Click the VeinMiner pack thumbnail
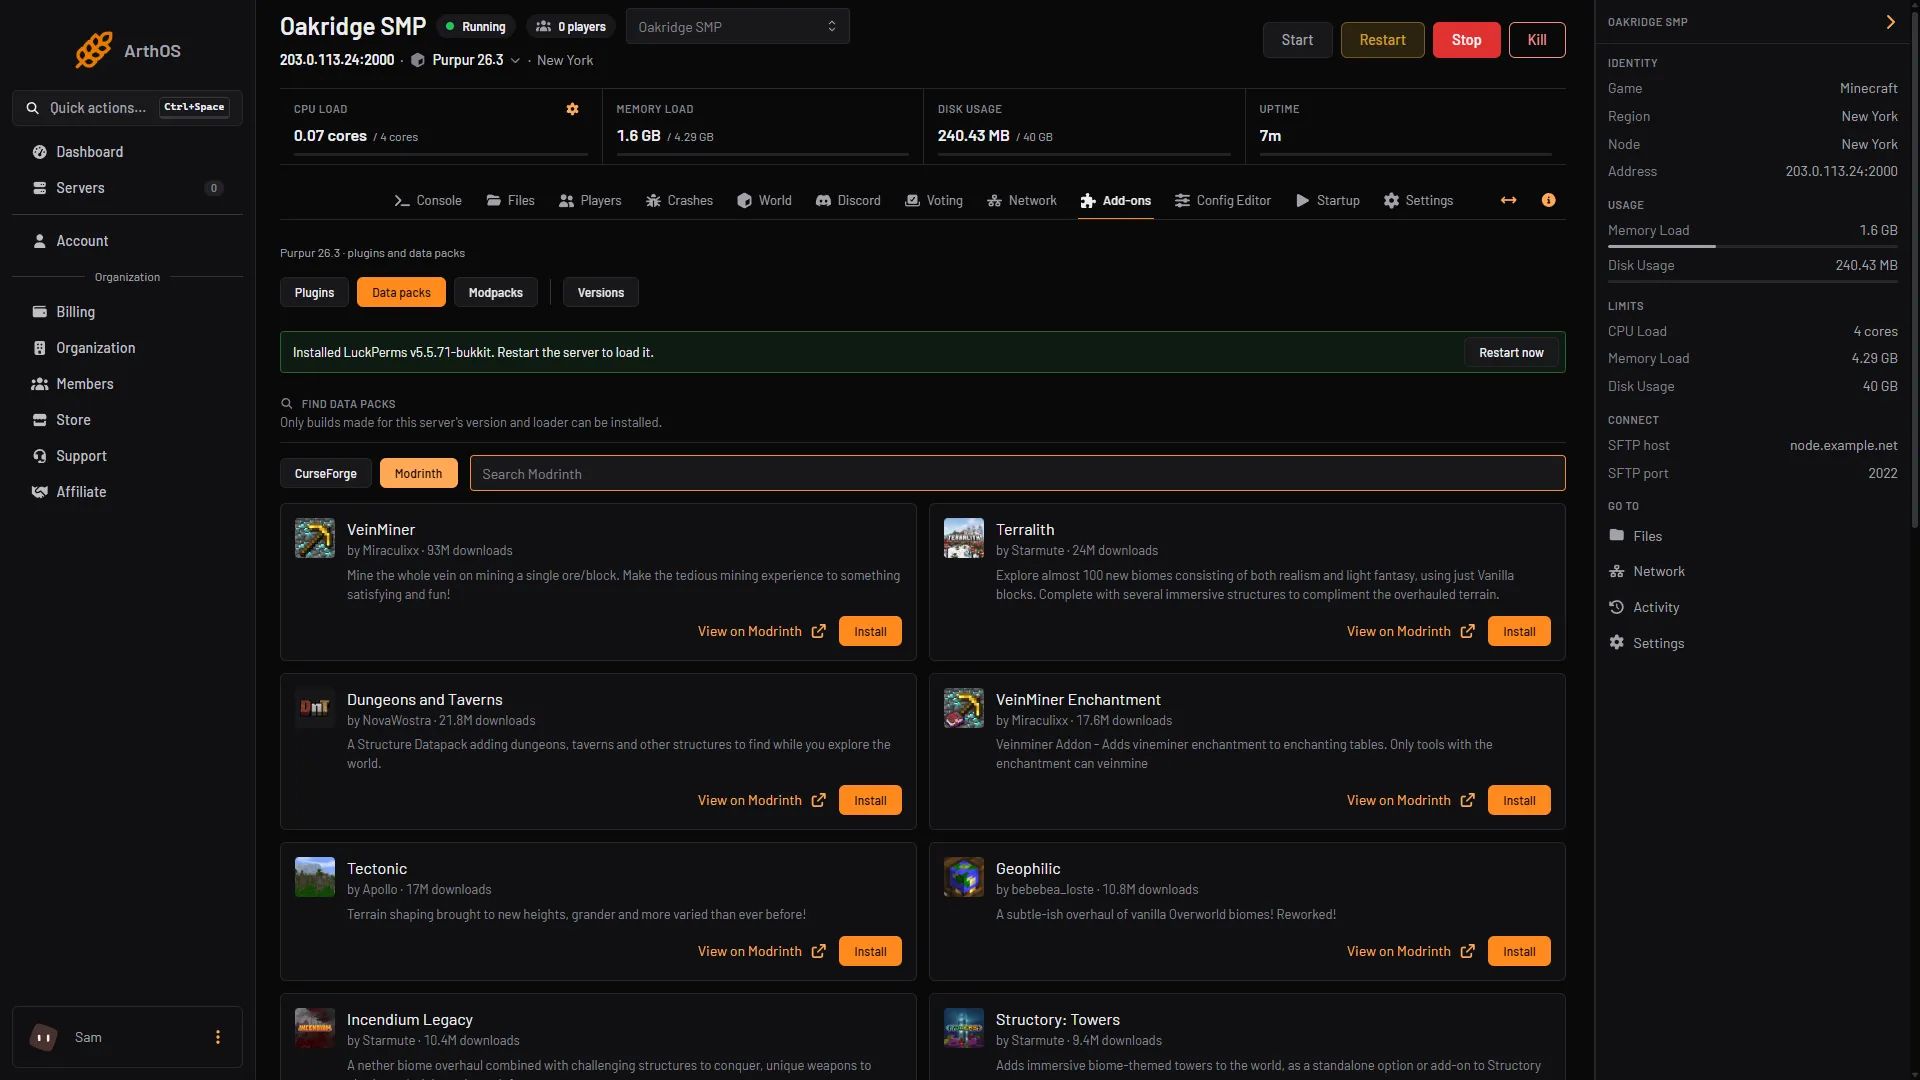This screenshot has width=1920, height=1080. 315,538
